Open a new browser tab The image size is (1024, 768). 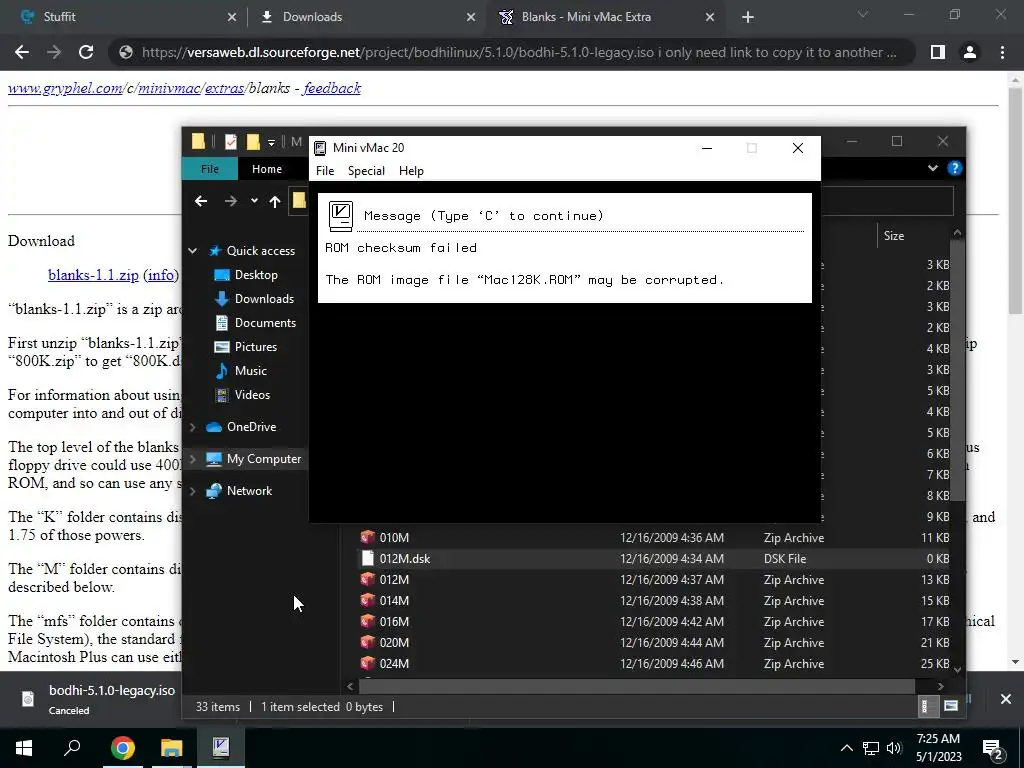click(x=748, y=17)
